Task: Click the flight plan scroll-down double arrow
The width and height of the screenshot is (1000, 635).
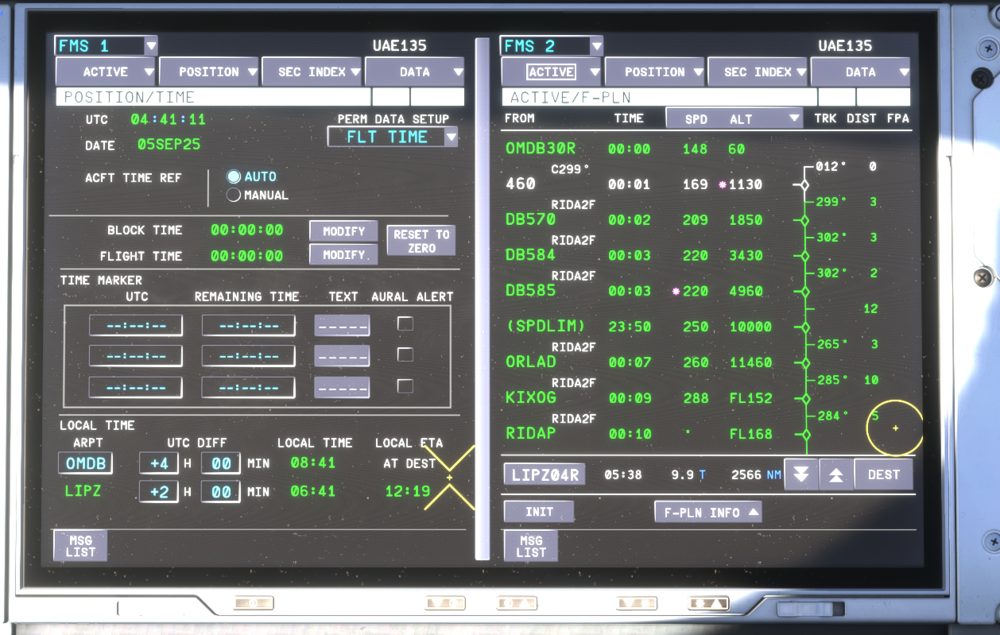Action: (801, 473)
